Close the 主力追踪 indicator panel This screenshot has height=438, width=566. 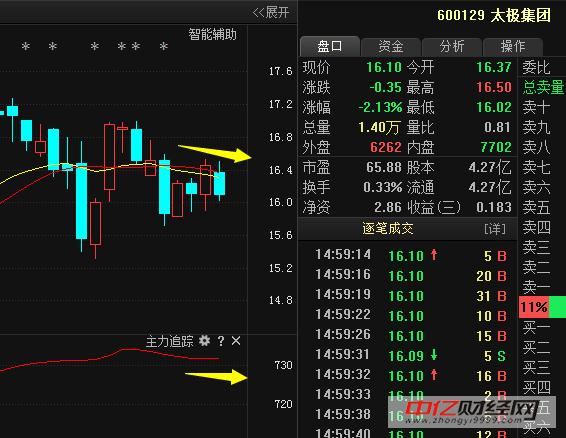pos(236,341)
